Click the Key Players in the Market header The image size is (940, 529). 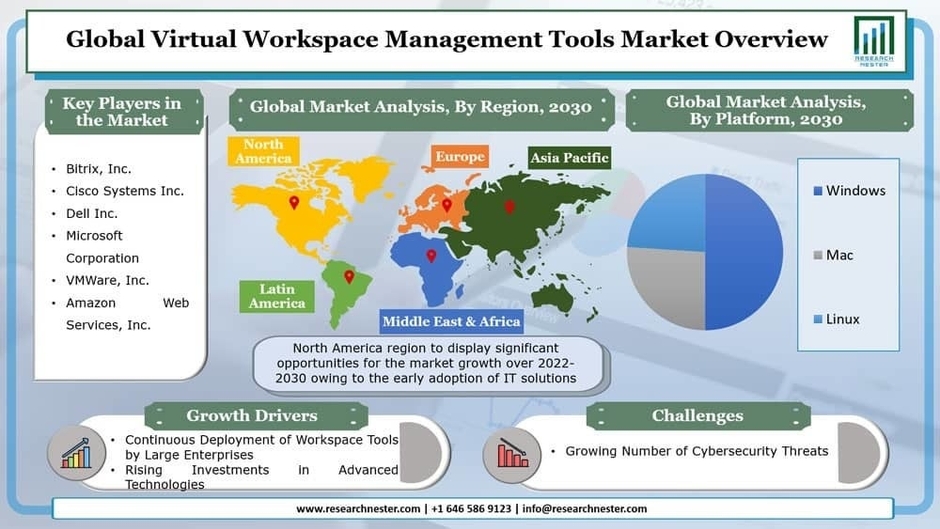pos(124,112)
